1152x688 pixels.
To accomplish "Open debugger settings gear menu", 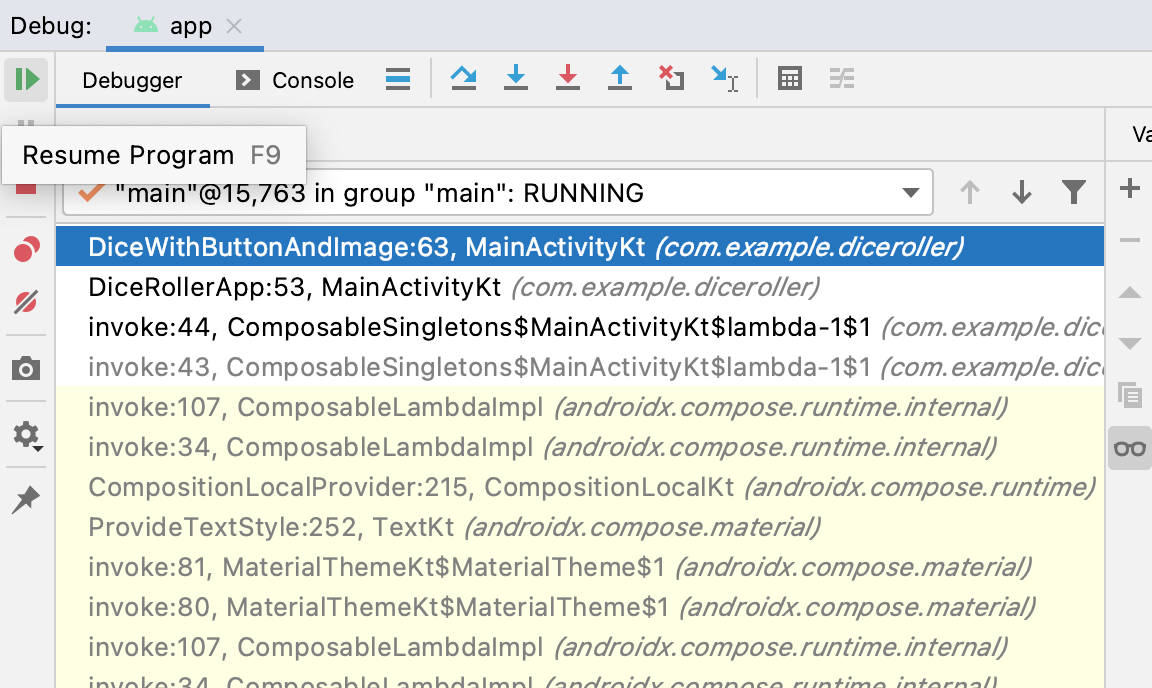I will pyautogui.click(x=26, y=435).
